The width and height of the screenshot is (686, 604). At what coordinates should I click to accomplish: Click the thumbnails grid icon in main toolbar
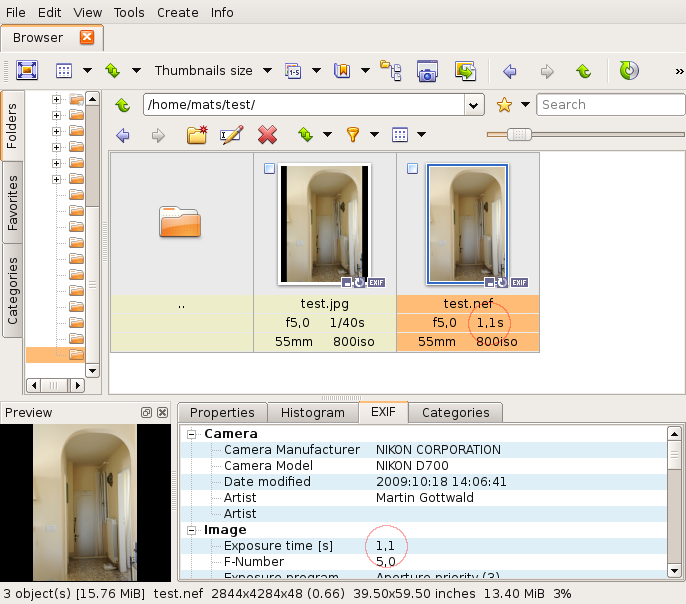click(x=64, y=70)
